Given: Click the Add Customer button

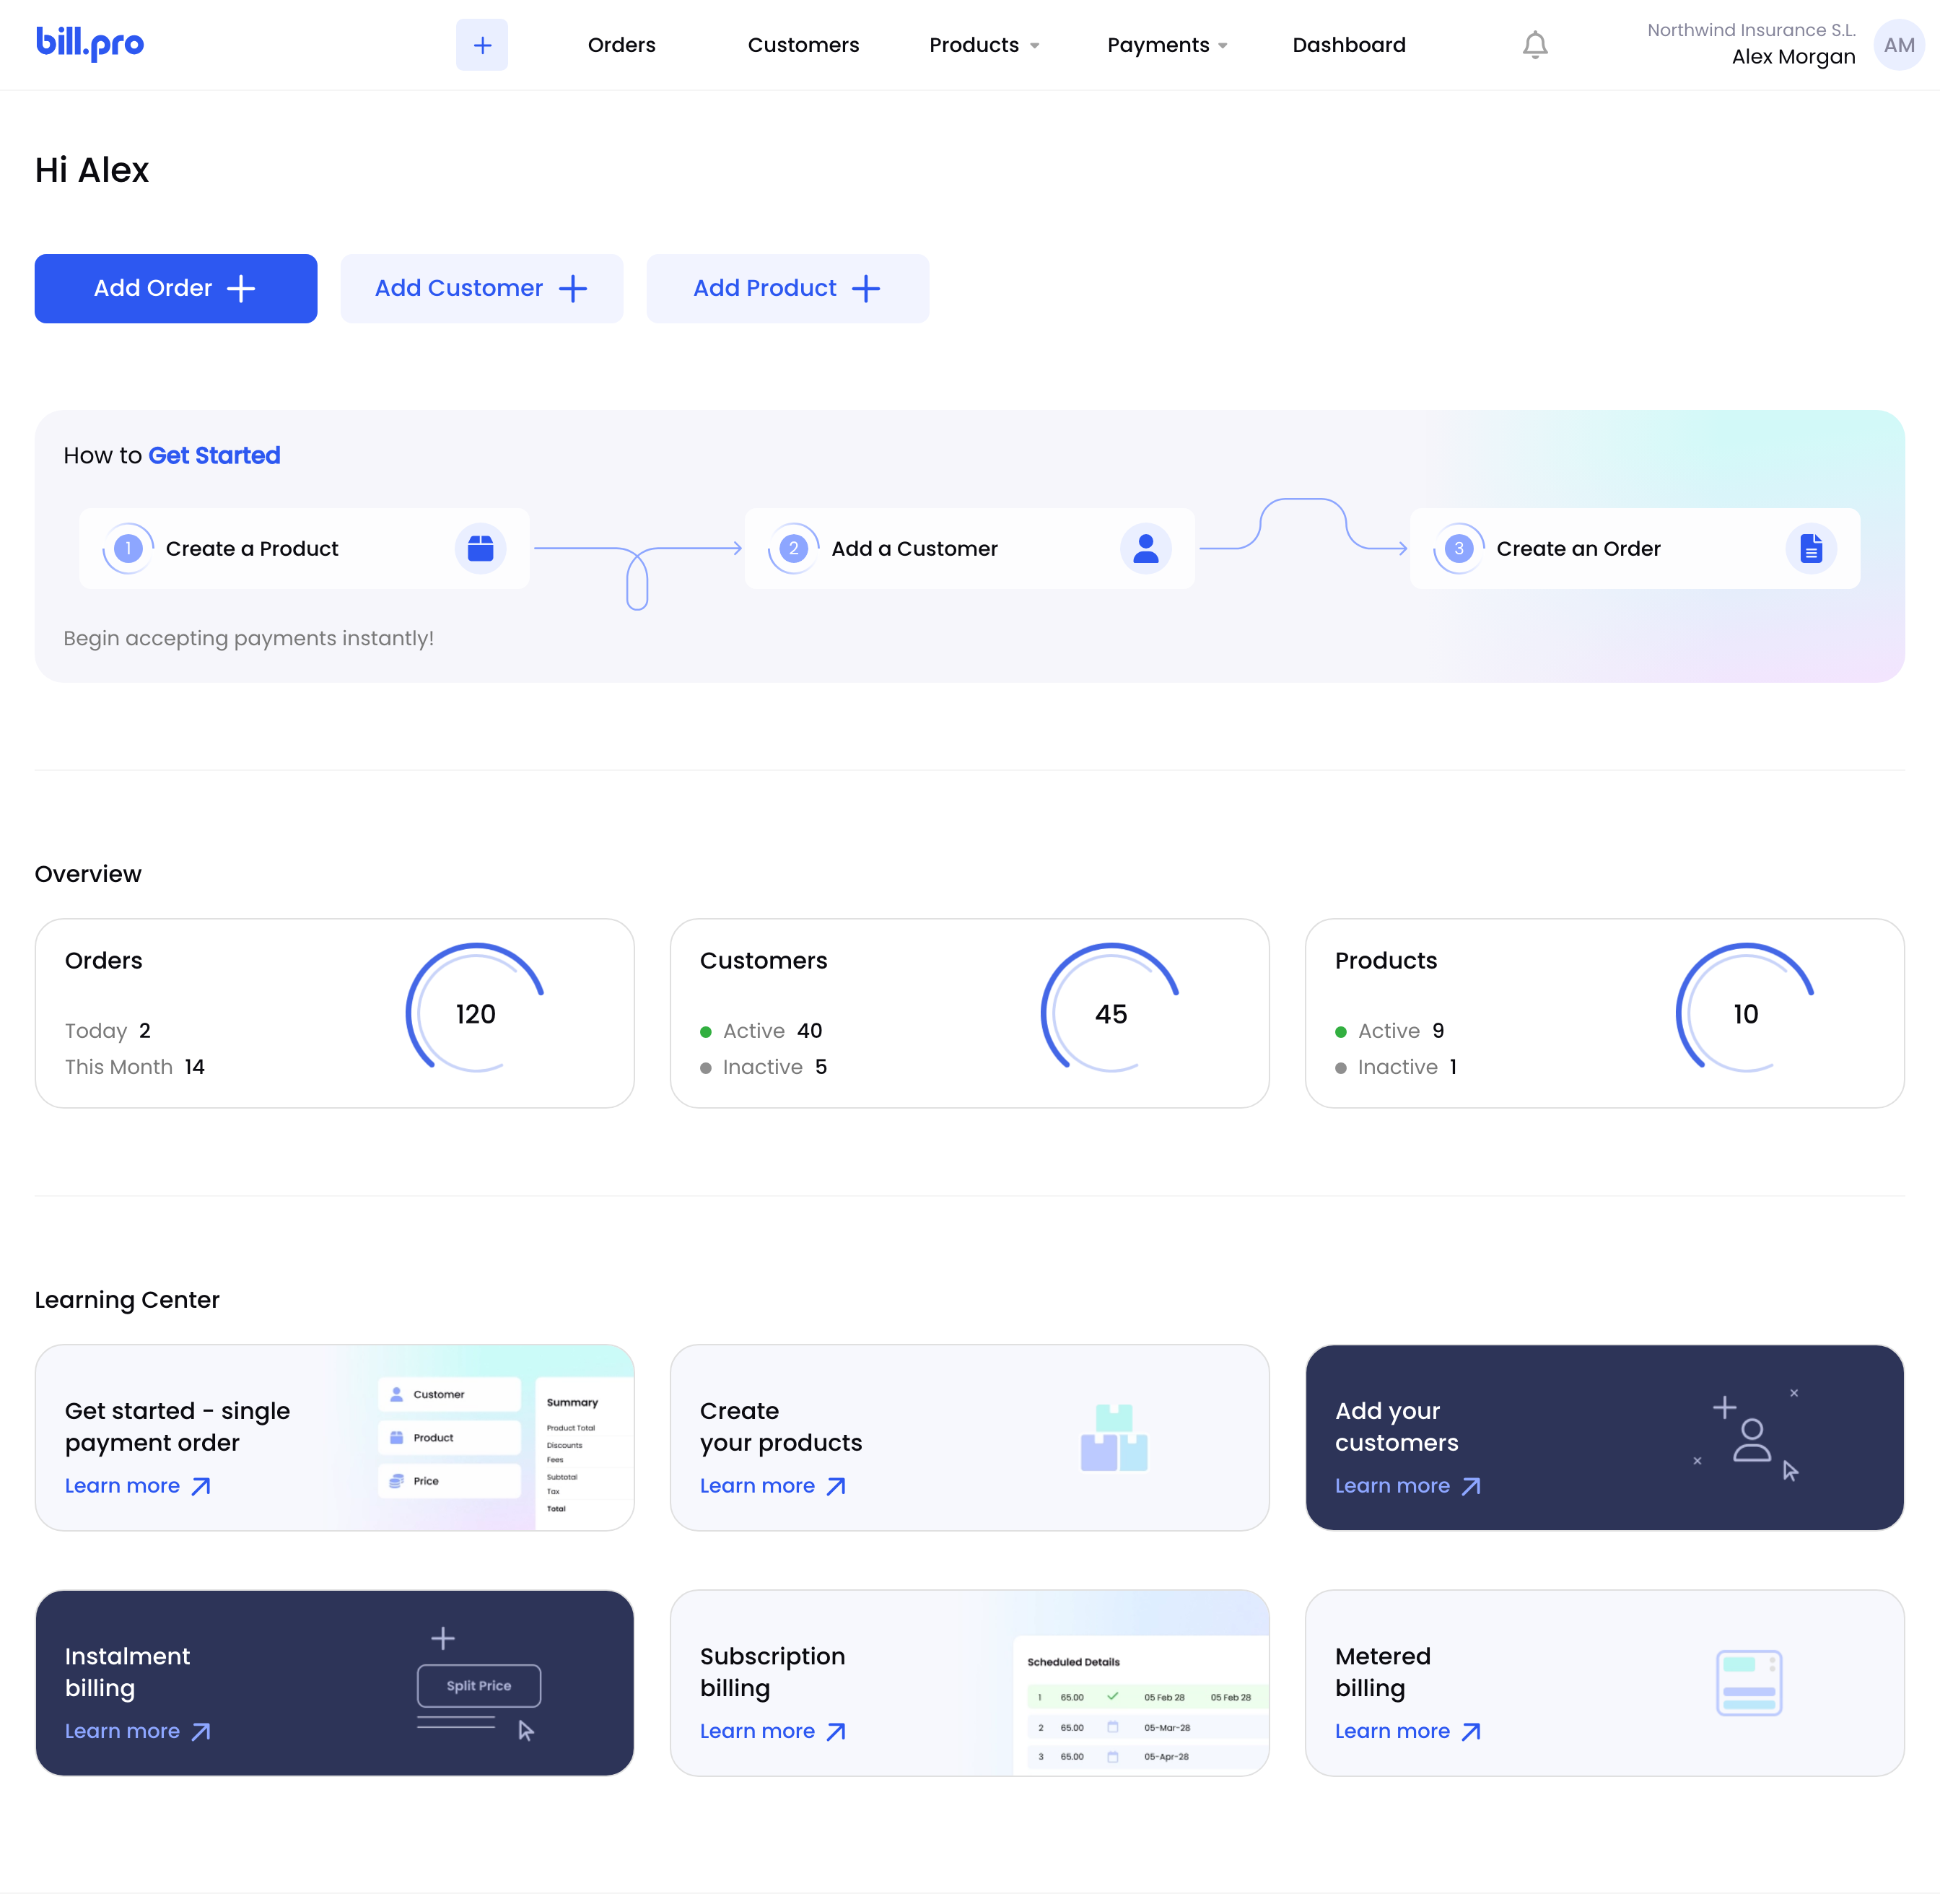Looking at the screenshot, I should click(x=482, y=288).
